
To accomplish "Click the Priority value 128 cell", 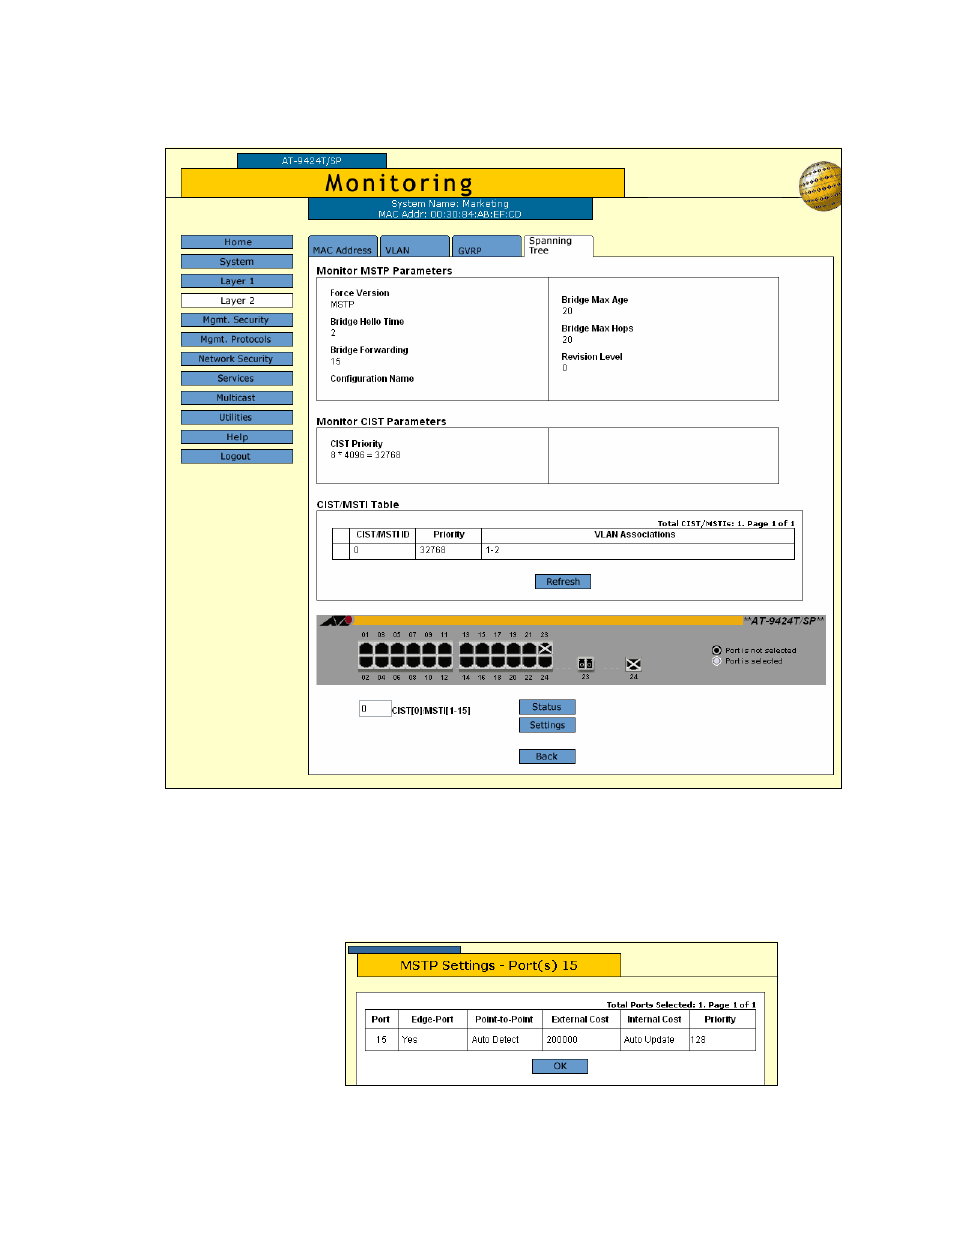I will [x=722, y=1040].
